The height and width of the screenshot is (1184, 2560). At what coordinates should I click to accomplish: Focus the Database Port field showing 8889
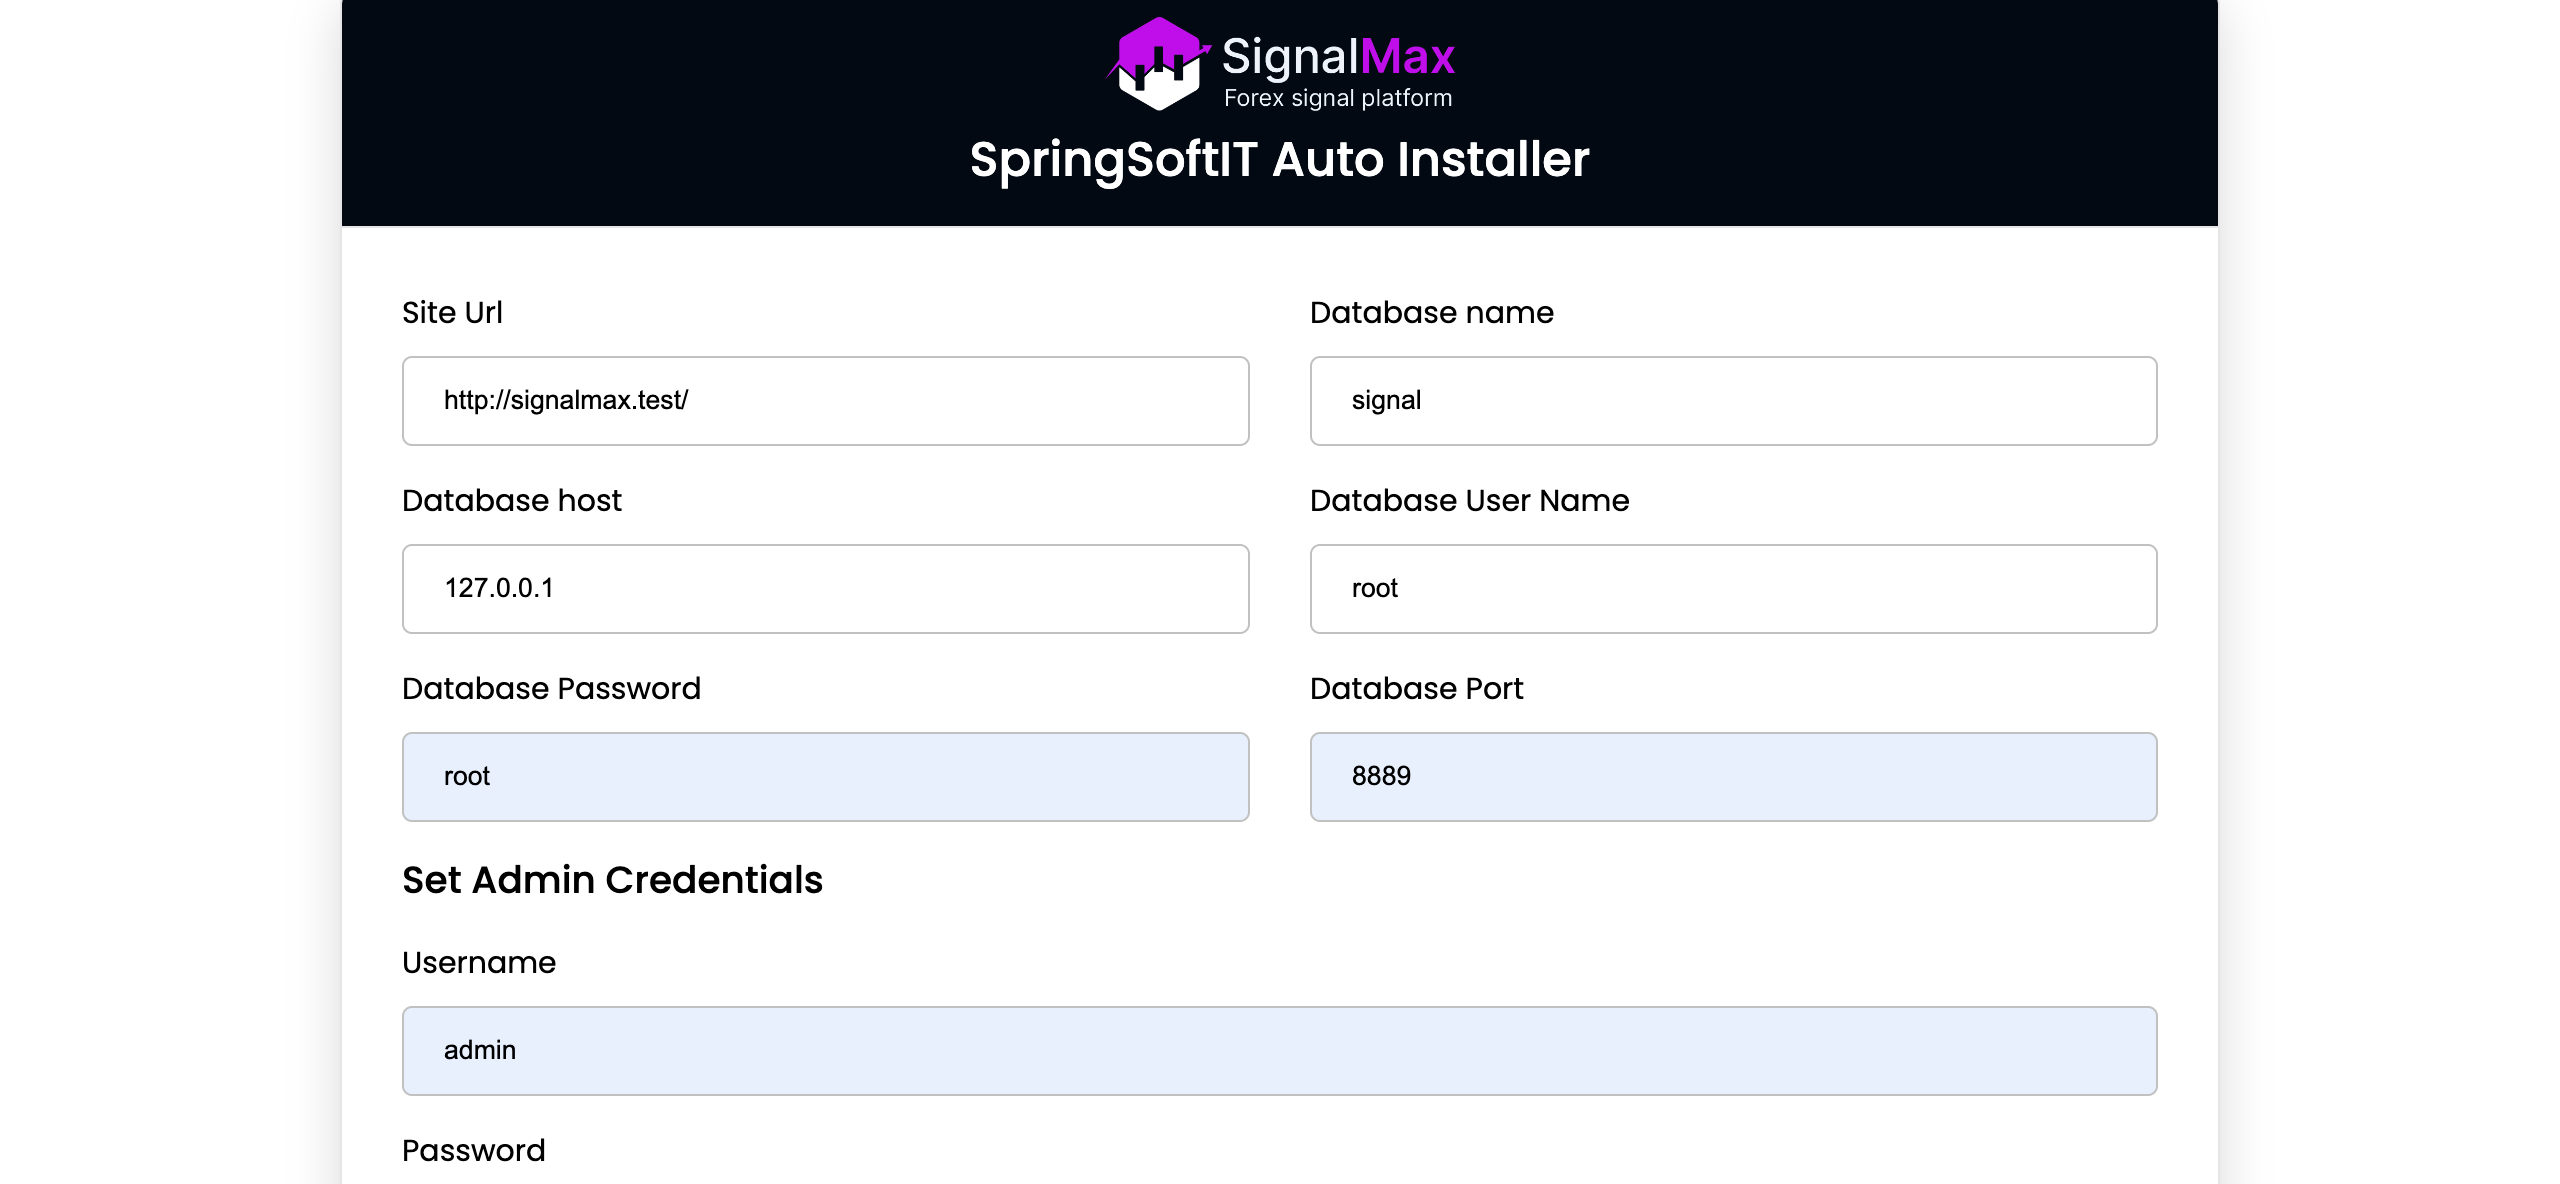[1733, 777]
